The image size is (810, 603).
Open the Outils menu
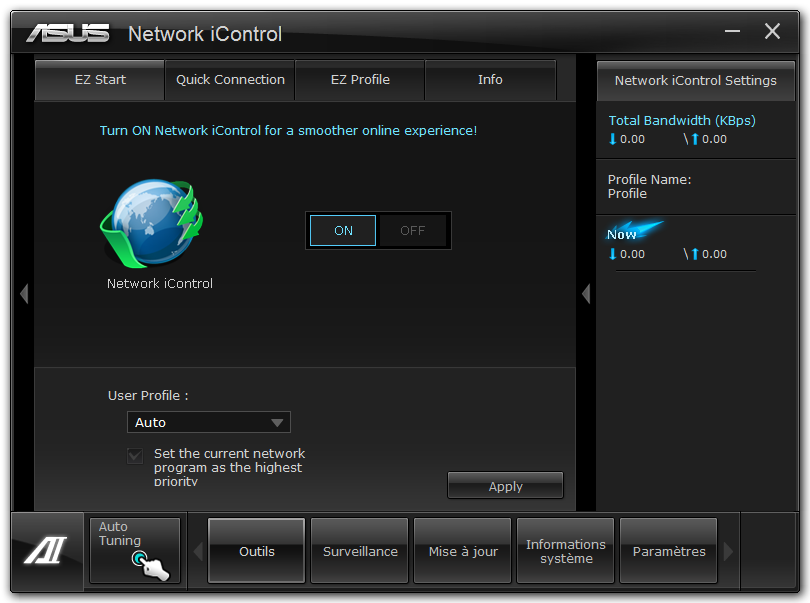(256, 551)
